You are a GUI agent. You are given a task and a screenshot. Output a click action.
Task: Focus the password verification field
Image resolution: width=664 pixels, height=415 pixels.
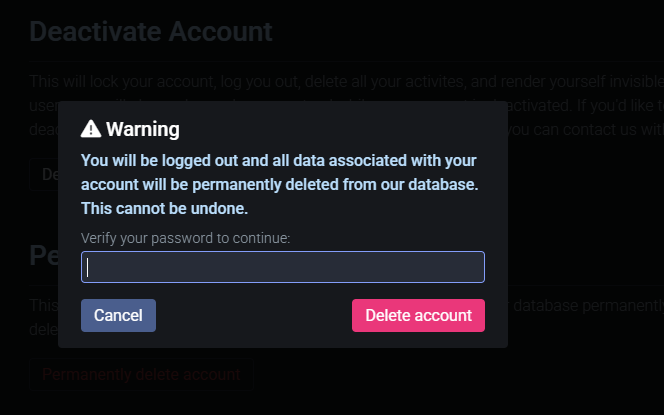coord(283,267)
